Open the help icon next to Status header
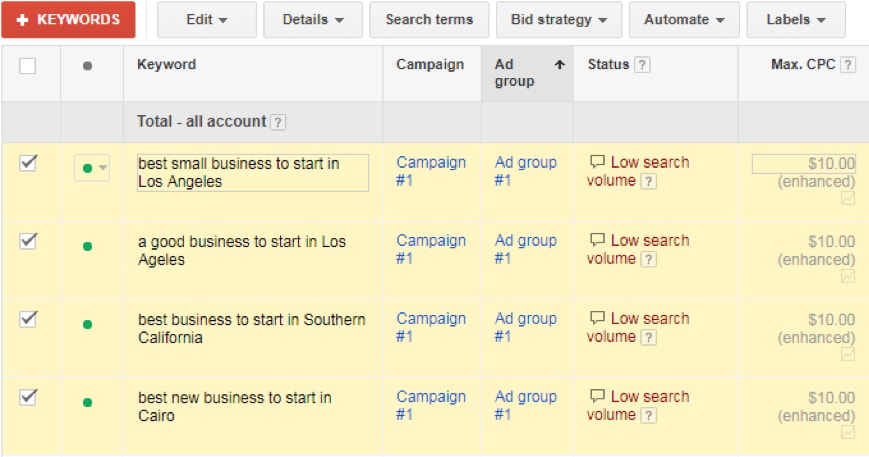The image size is (869, 457). tap(642, 65)
